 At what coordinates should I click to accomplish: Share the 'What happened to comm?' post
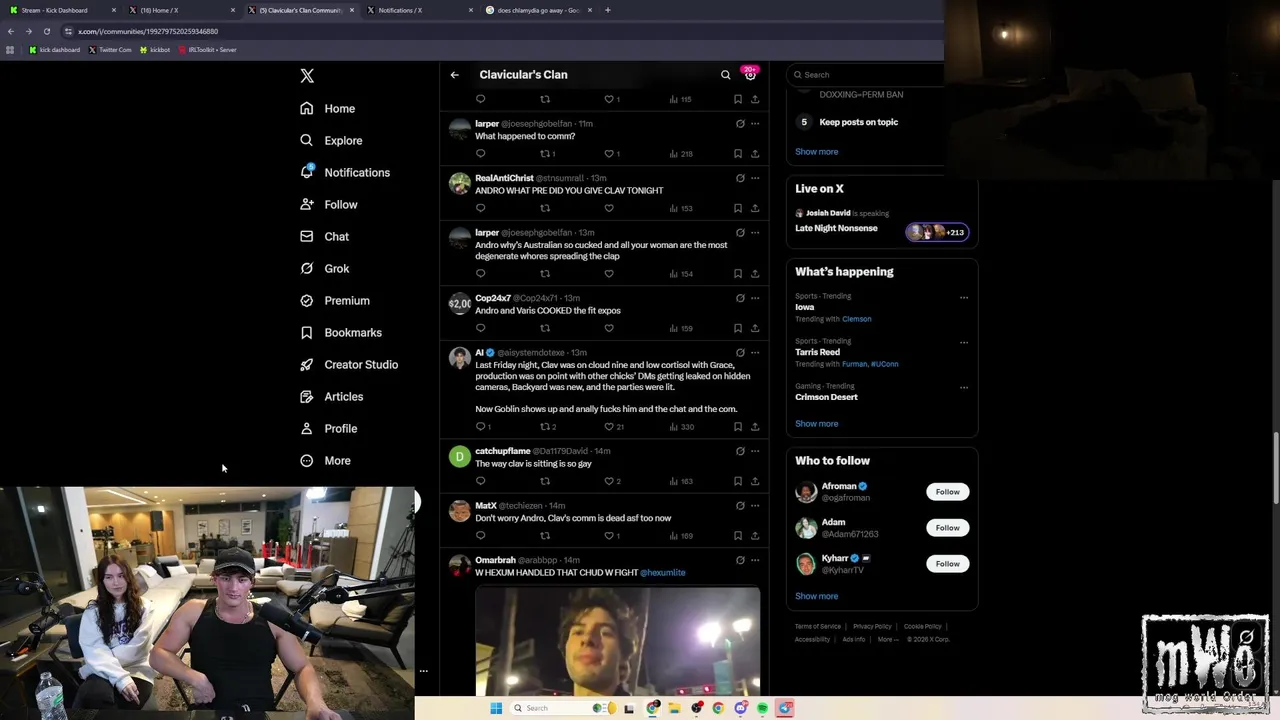pos(755,154)
